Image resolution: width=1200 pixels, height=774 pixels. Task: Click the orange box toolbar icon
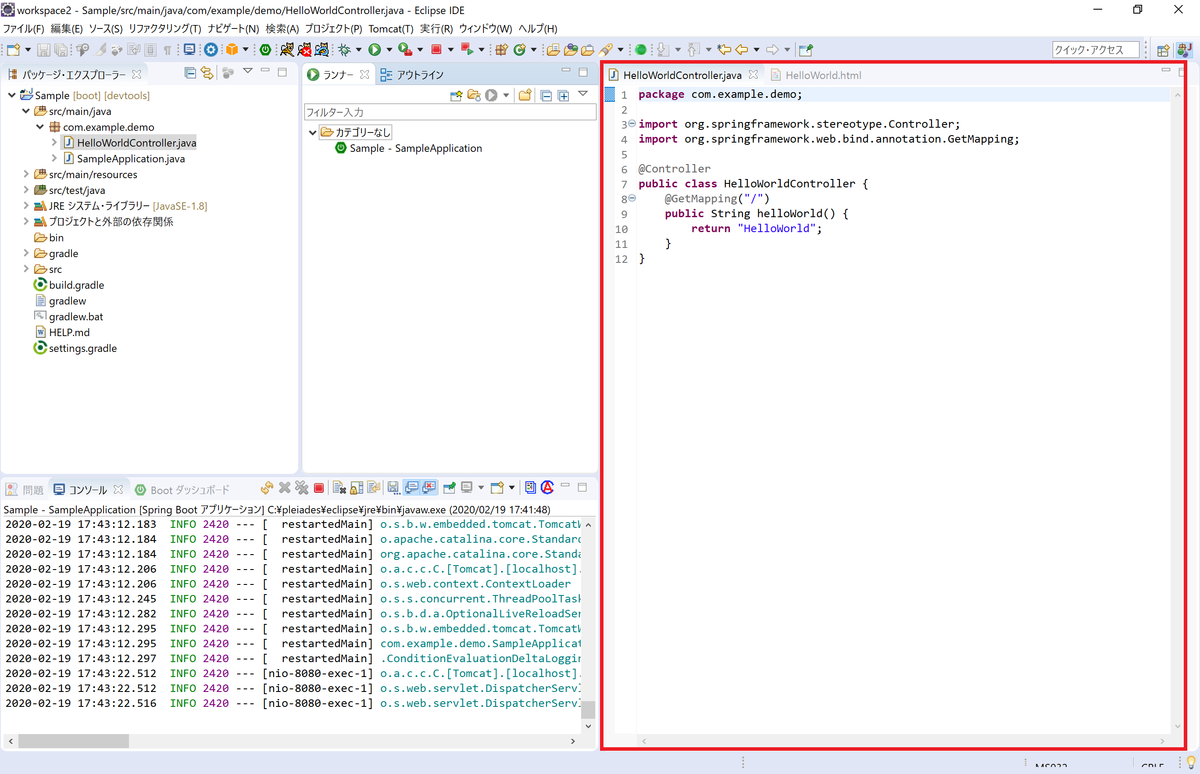(x=231, y=49)
